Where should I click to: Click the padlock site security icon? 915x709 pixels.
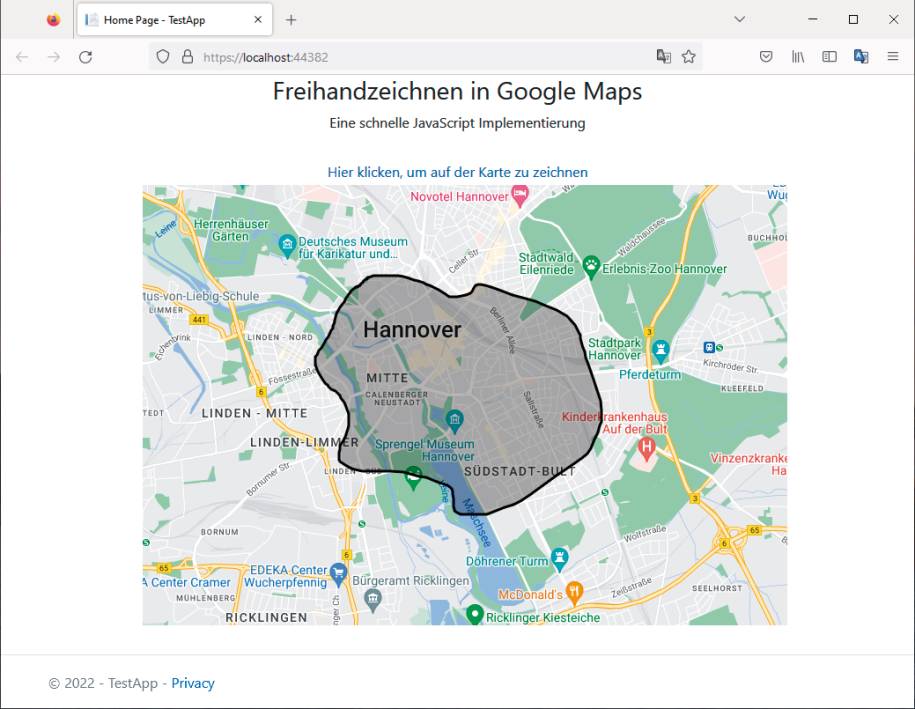click(187, 57)
